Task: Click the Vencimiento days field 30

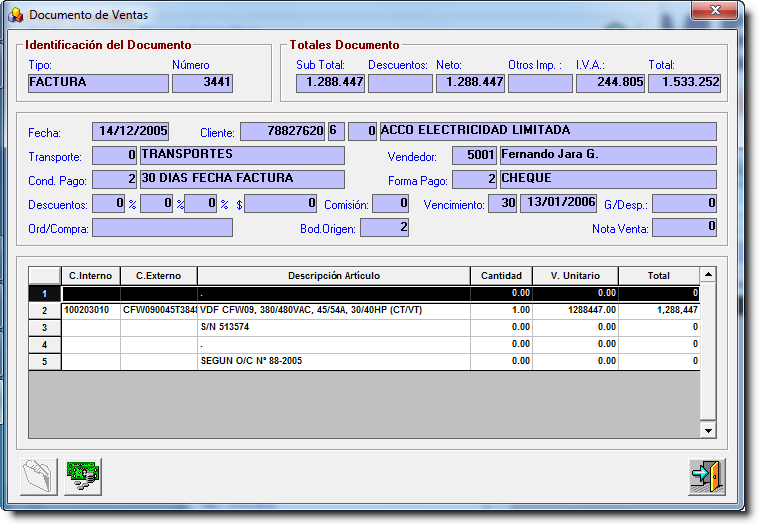Action: 502,203
